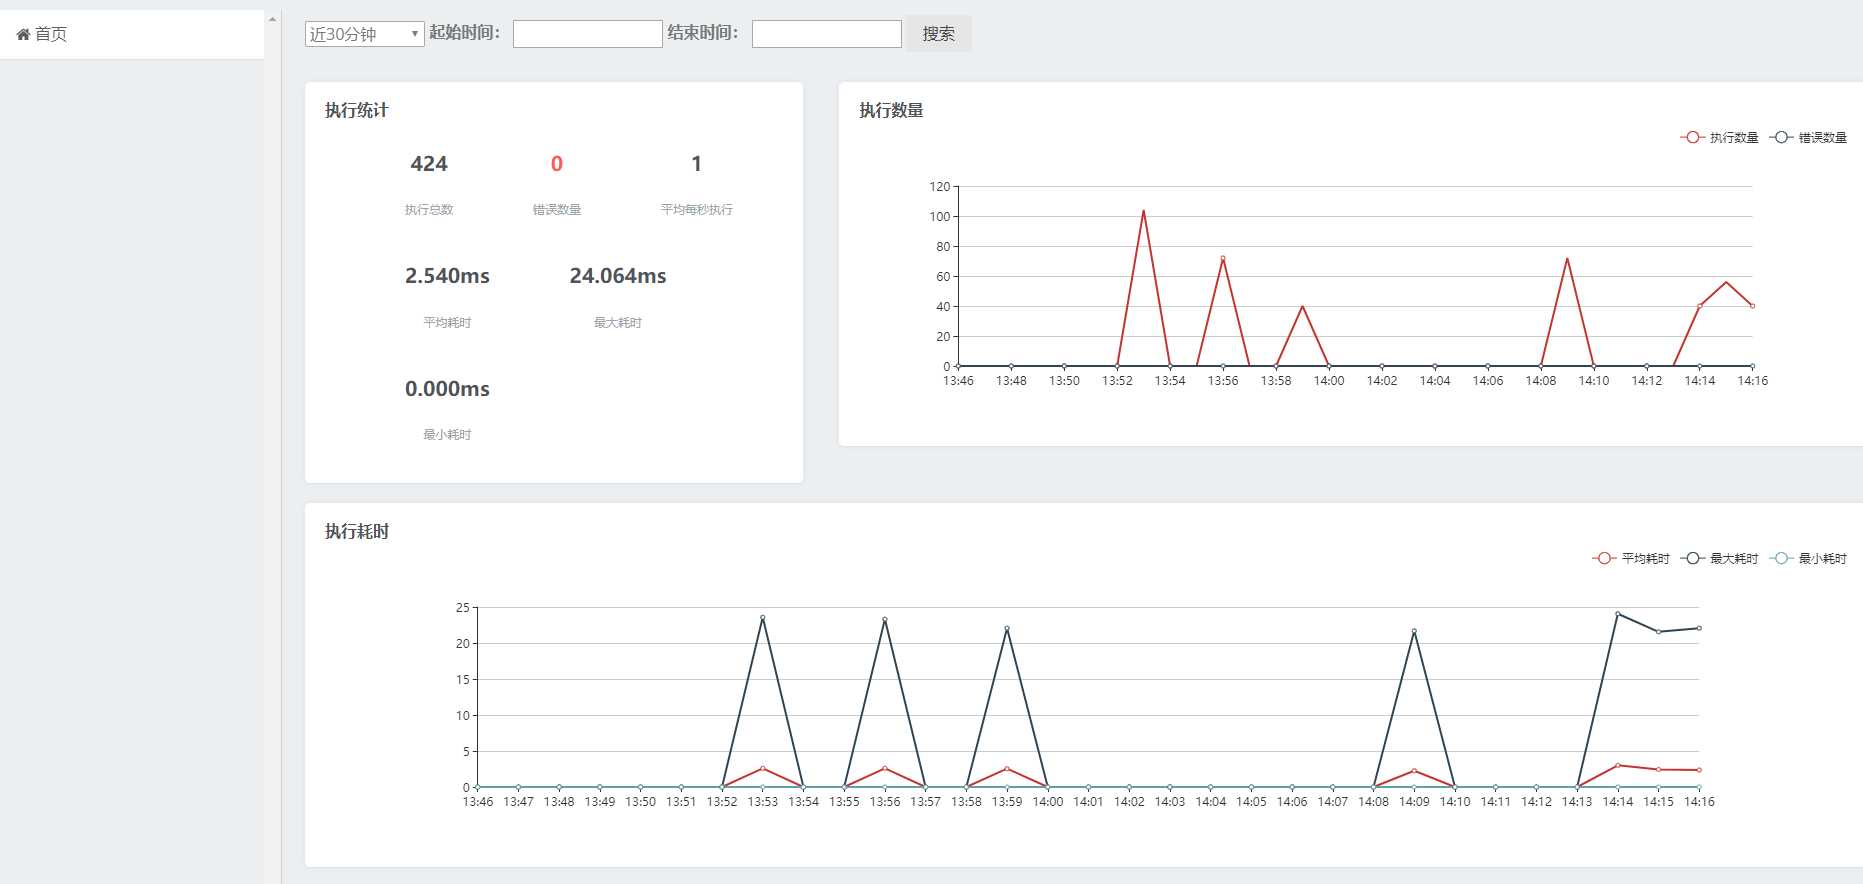This screenshot has height=884, width=1863.
Task: Toggle 执行数量 legend in the execution count chart
Action: (1719, 138)
